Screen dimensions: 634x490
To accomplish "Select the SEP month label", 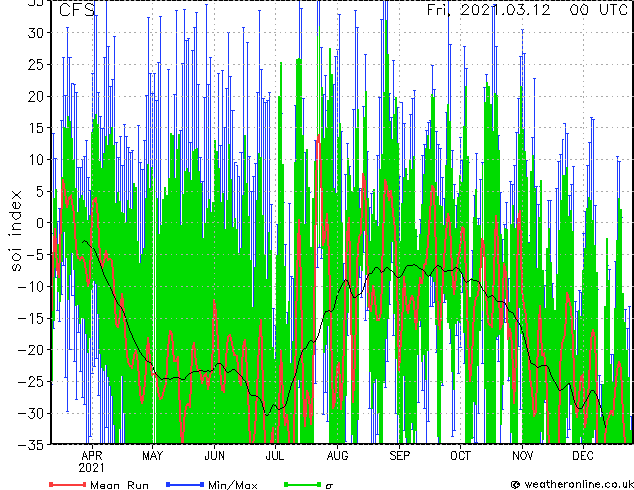I will pyautogui.click(x=399, y=456).
